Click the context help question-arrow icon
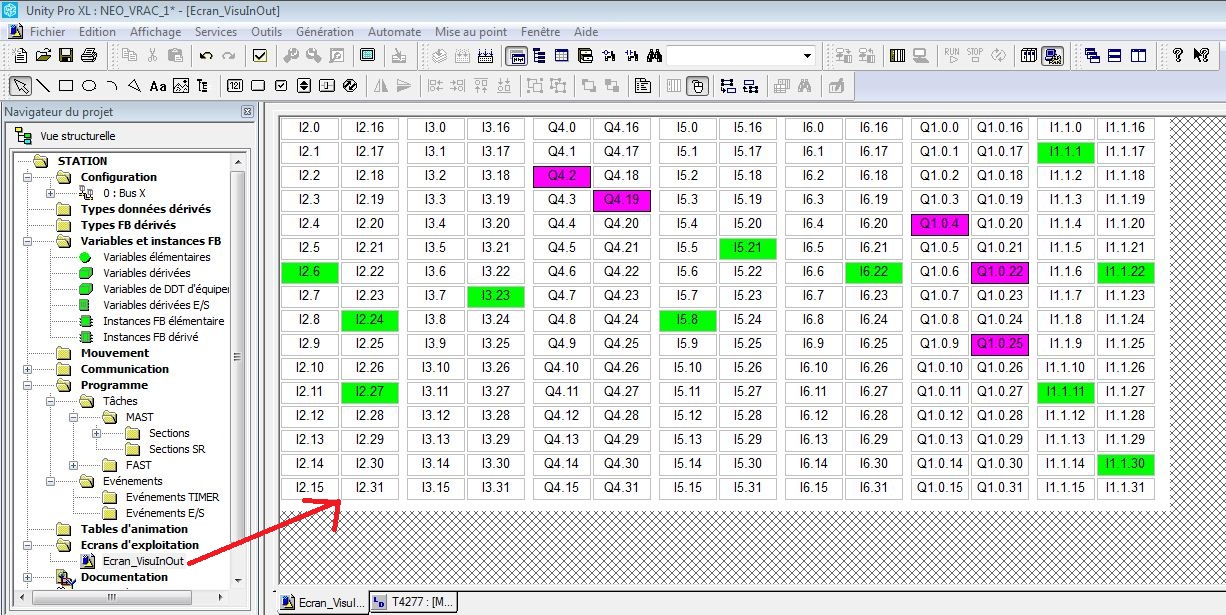1226x615 pixels. (1201, 56)
